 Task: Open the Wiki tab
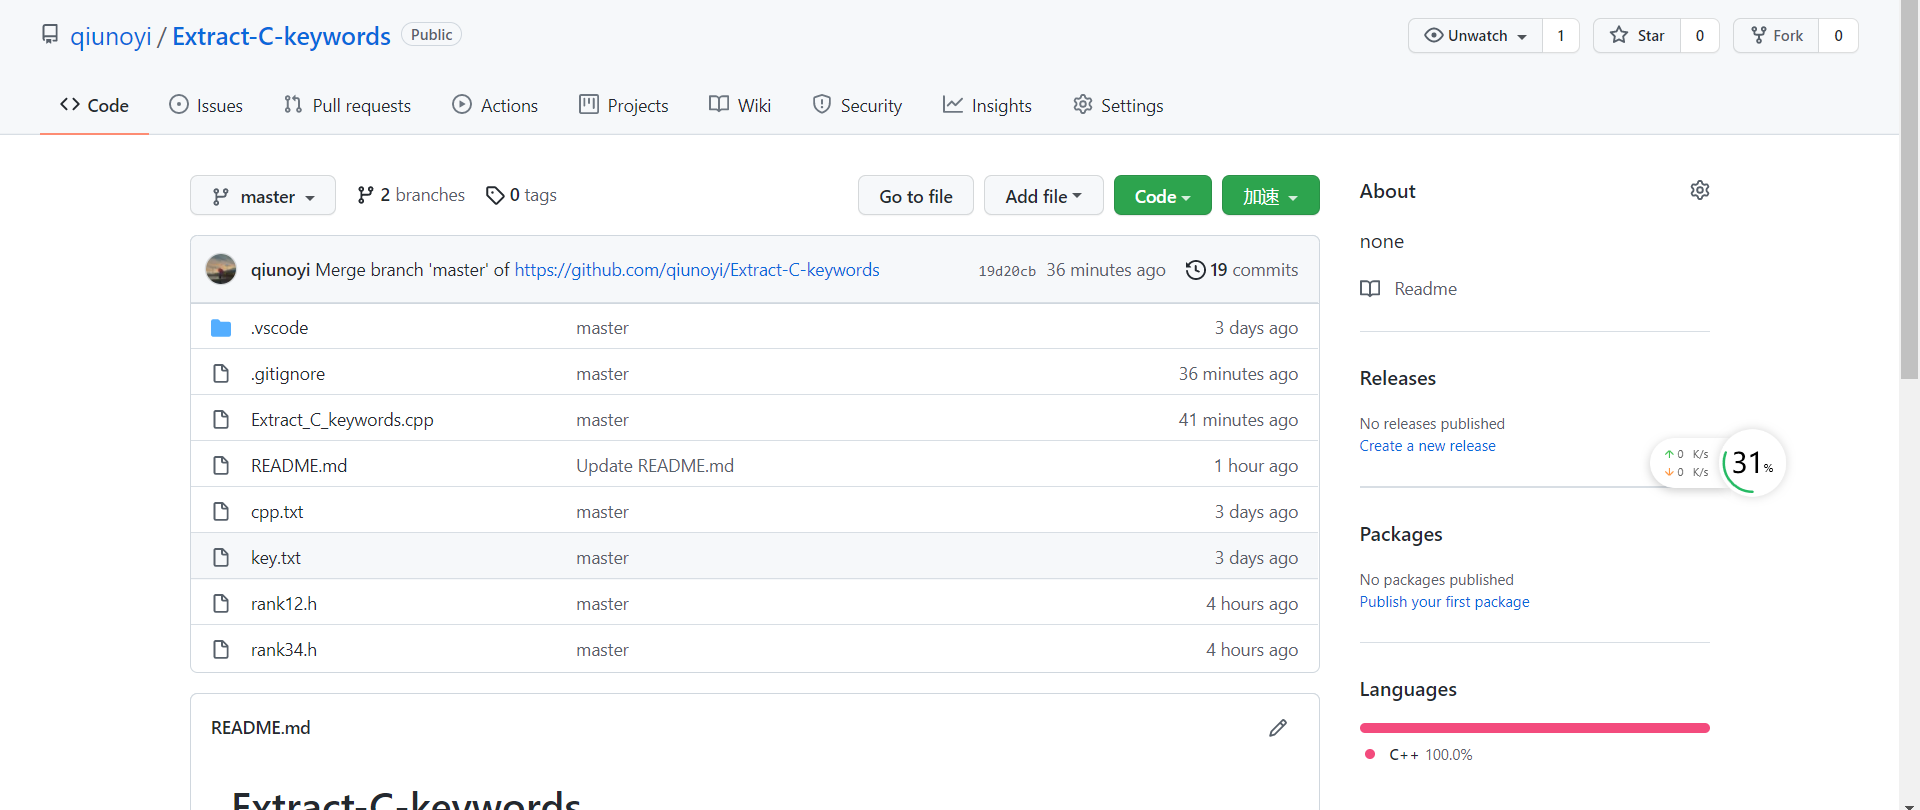tap(740, 105)
